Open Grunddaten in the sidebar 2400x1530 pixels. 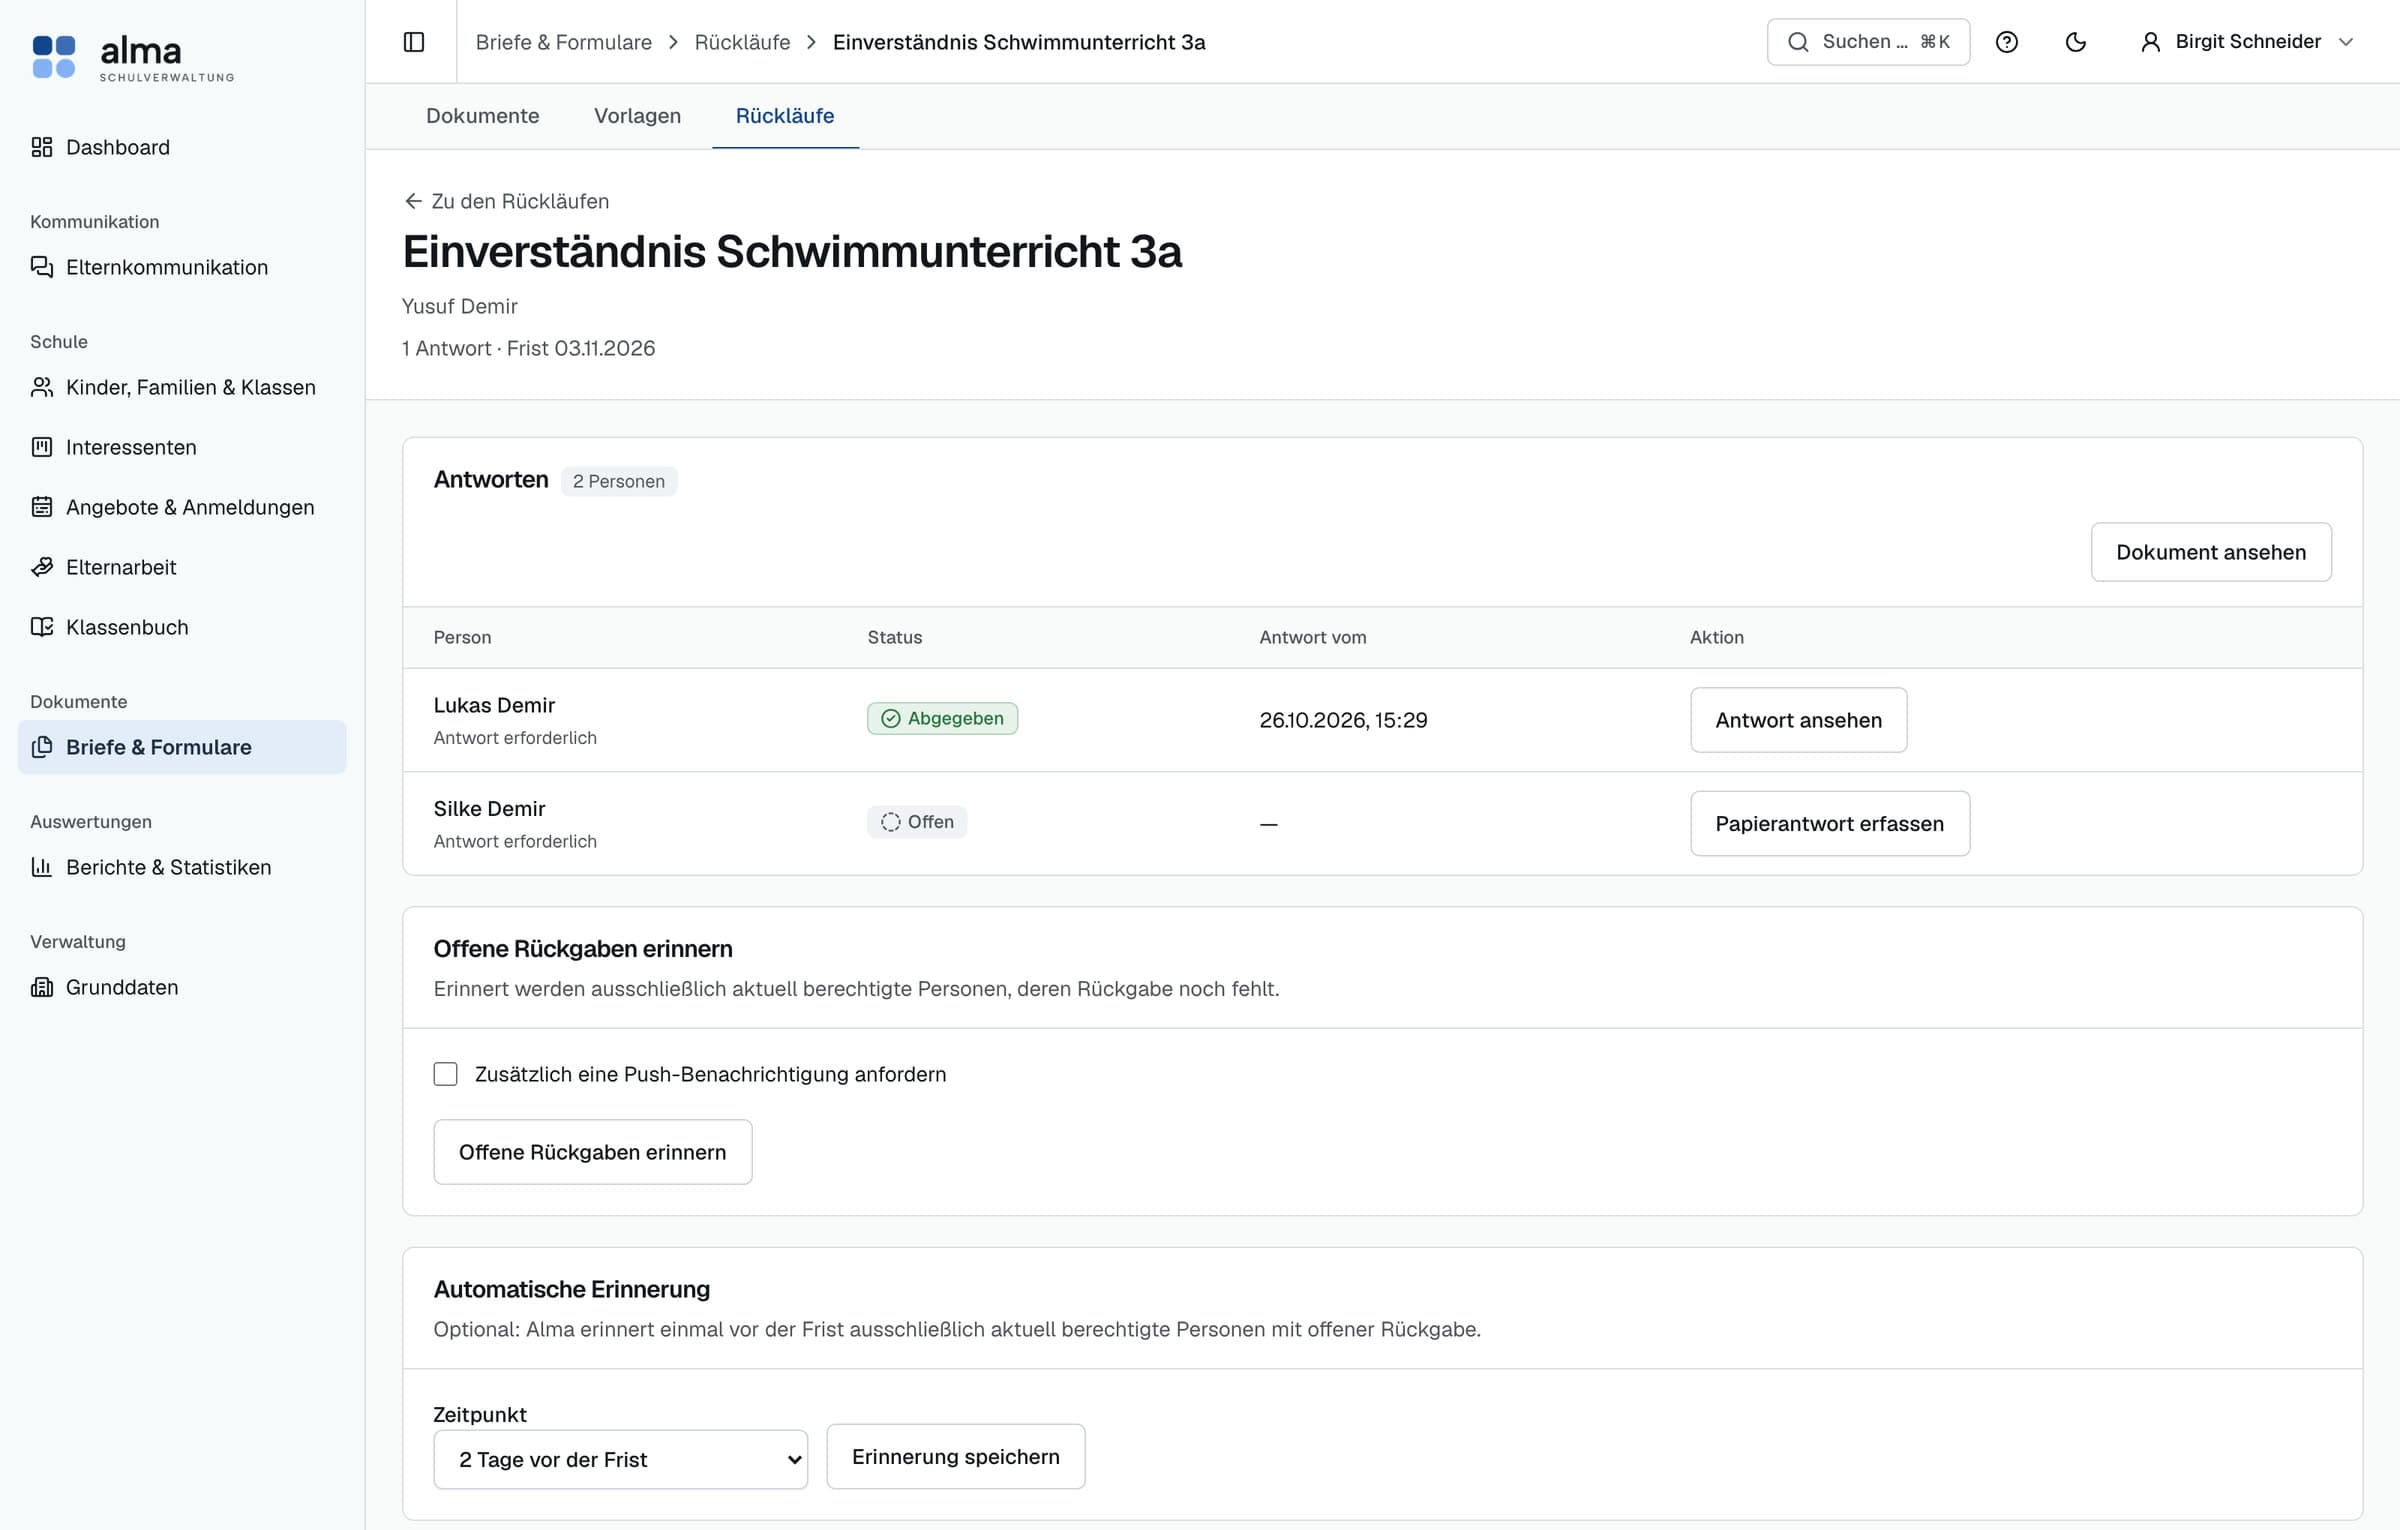tap(182, 987)
